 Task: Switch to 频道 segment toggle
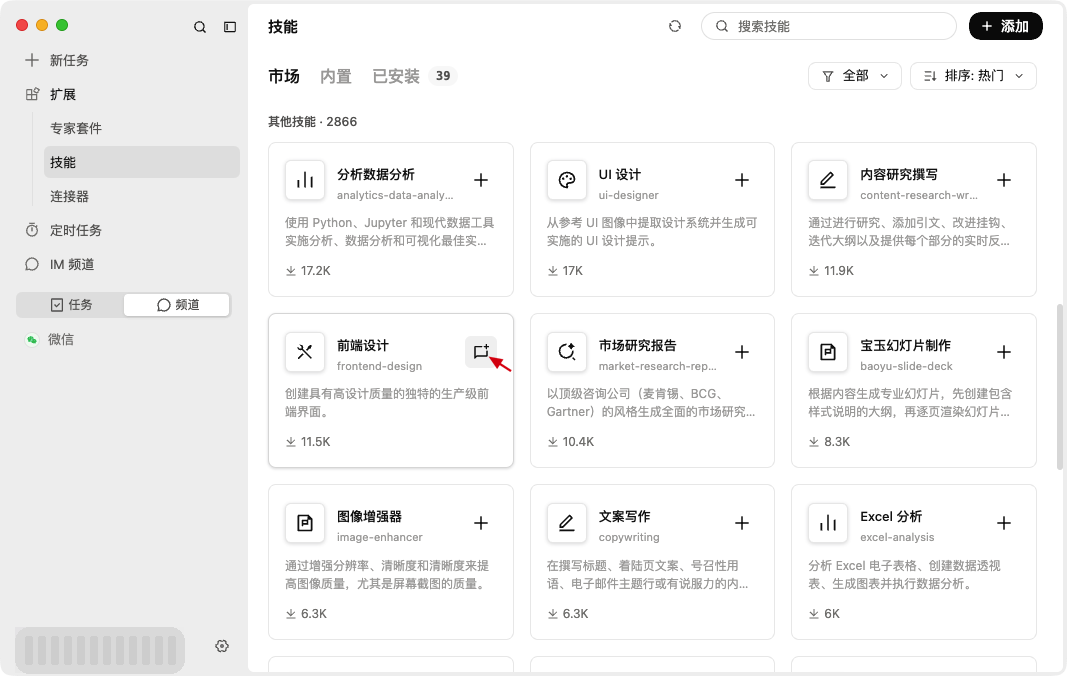coord(177,305)
